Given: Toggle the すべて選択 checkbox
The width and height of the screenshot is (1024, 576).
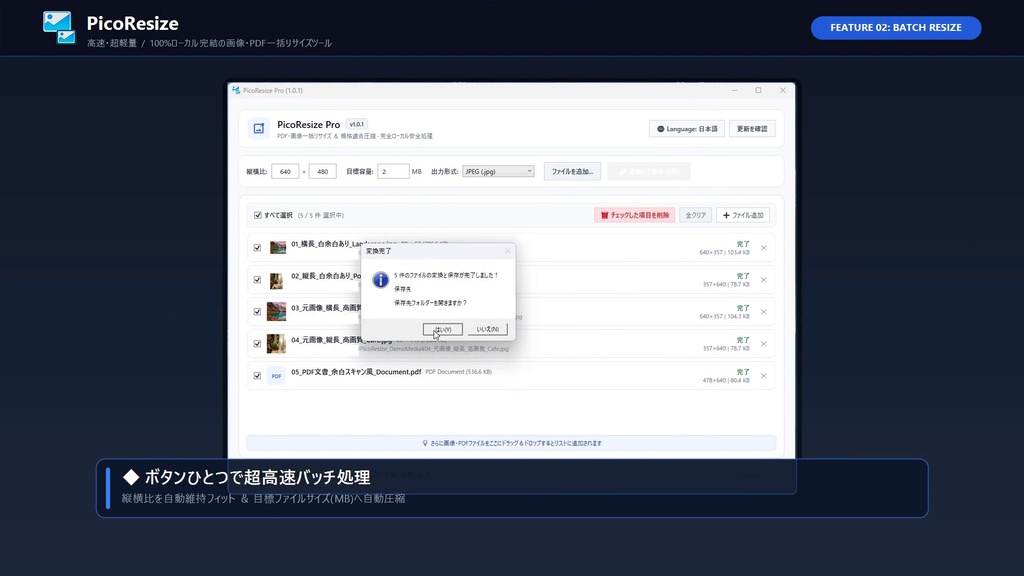Looking at the screenshot, I should click(x=257, y=215).
